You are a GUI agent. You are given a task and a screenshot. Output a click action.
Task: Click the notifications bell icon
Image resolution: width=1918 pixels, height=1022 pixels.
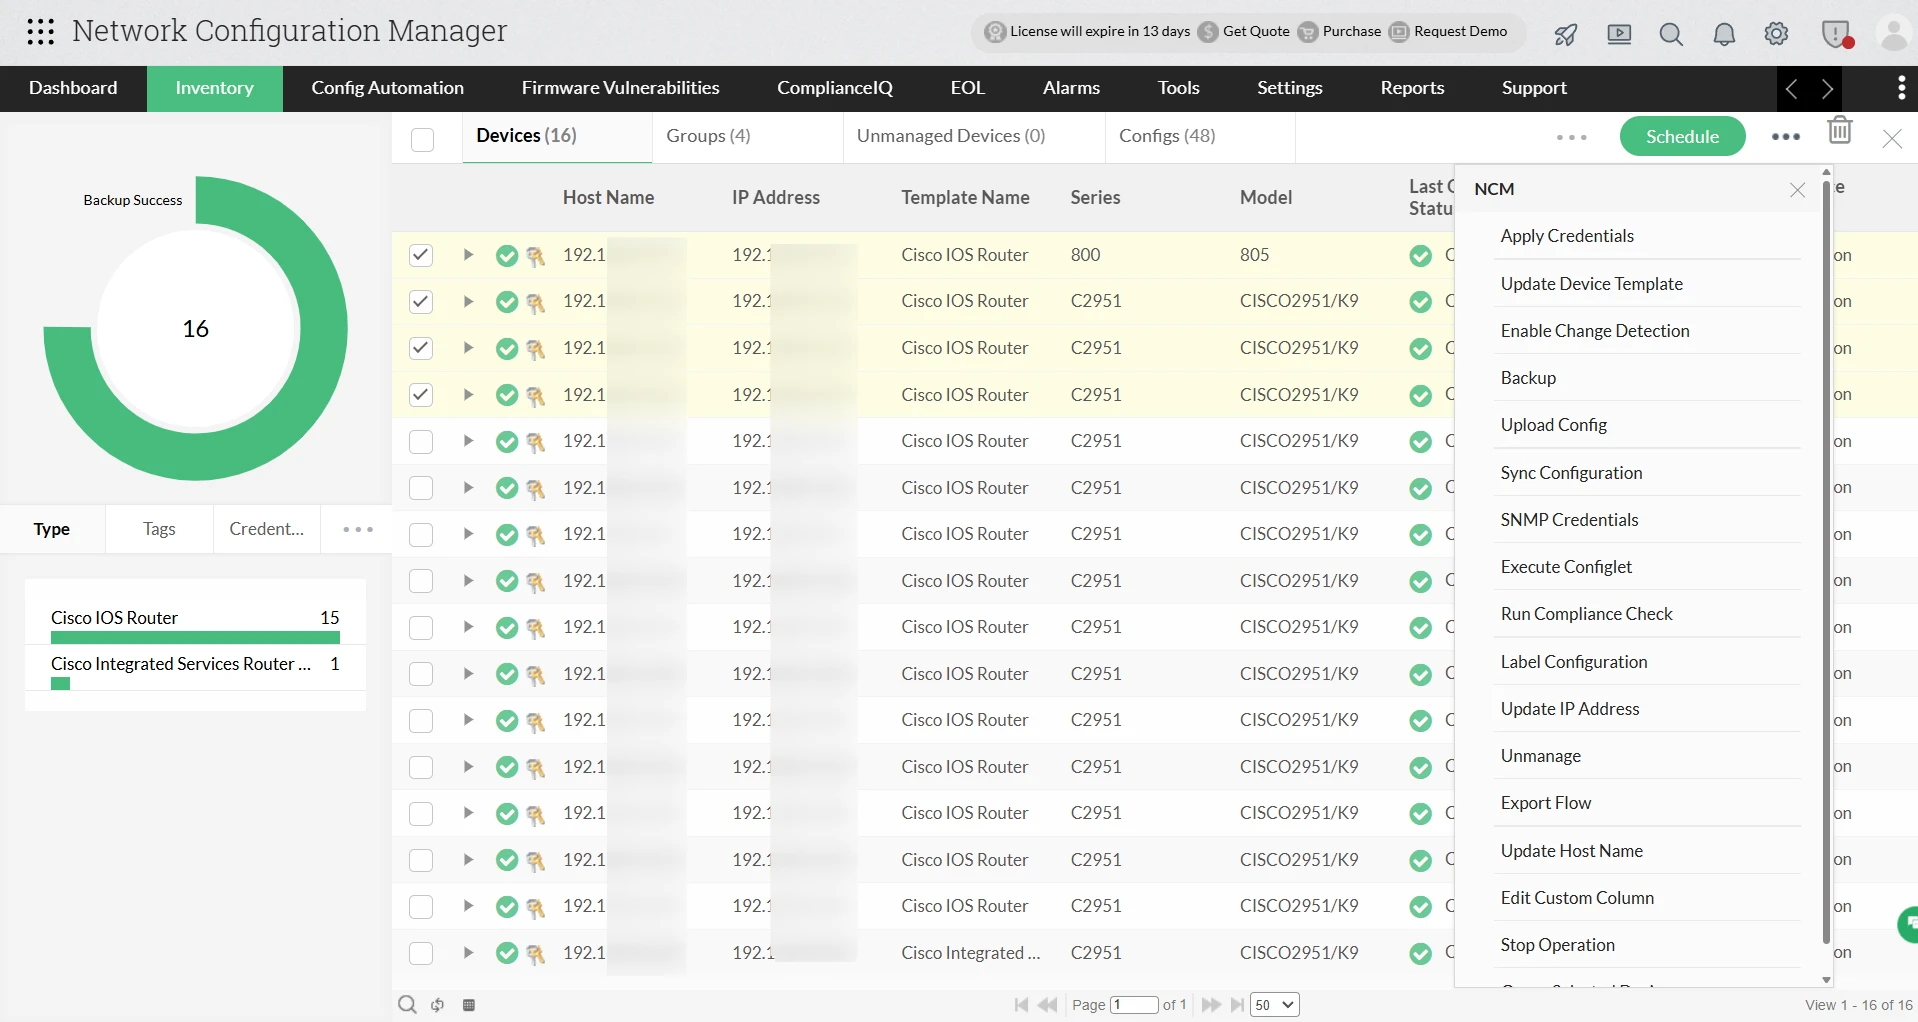[x=1723, y=34]
